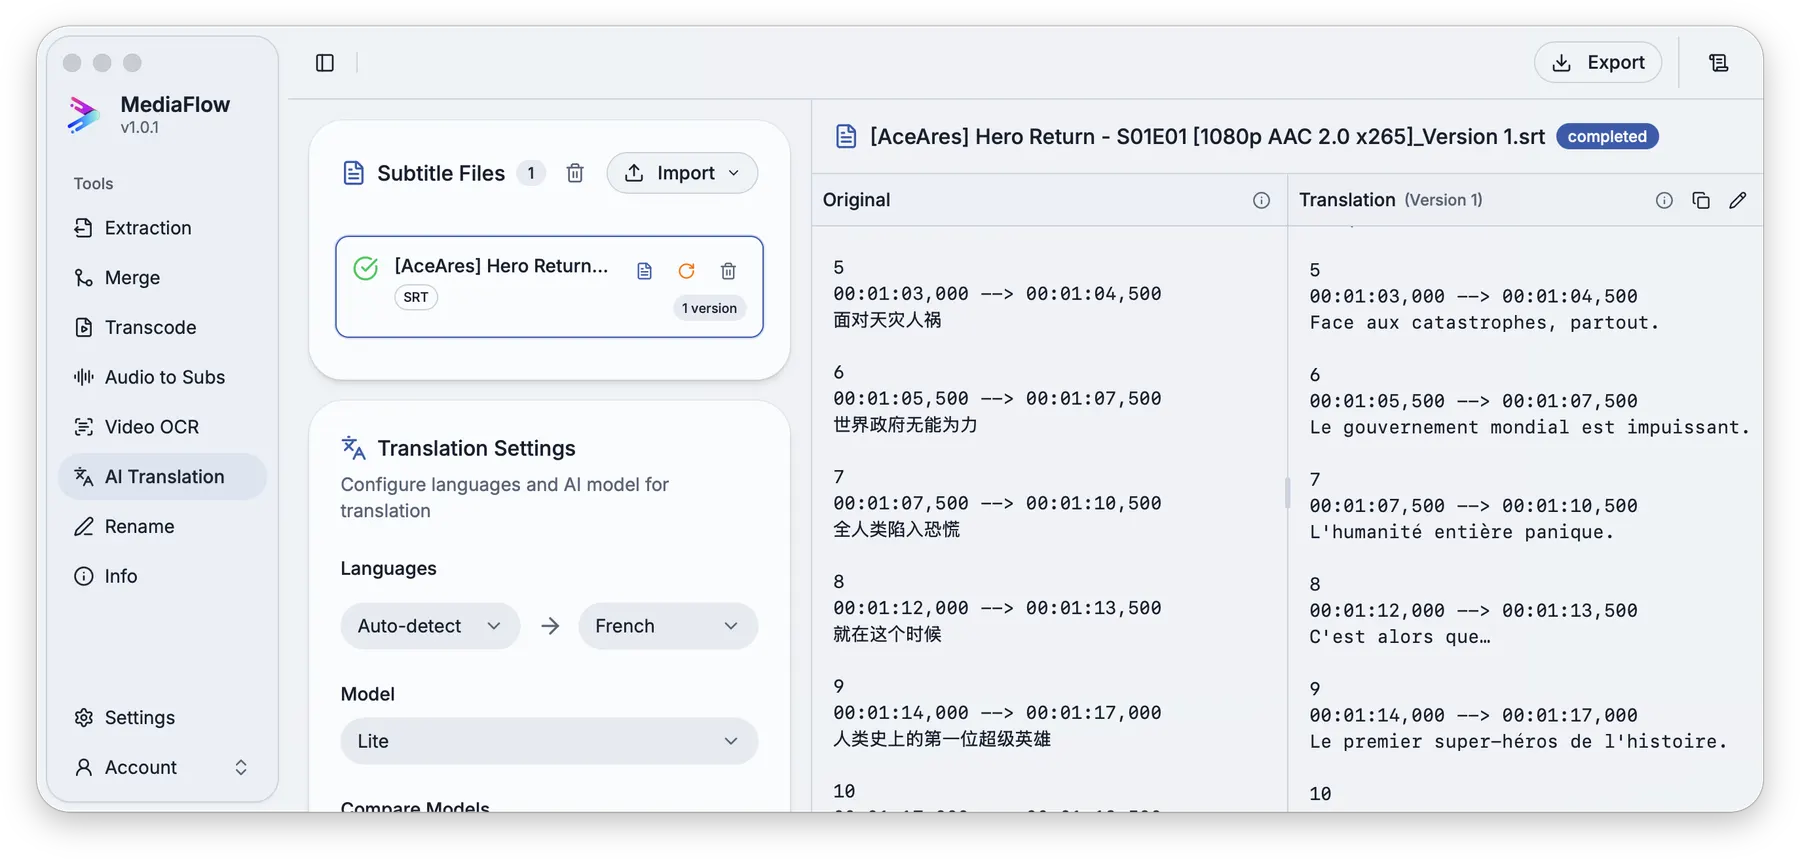Click the Original column info icon
1800x859 pixels.
(1261, 200)
